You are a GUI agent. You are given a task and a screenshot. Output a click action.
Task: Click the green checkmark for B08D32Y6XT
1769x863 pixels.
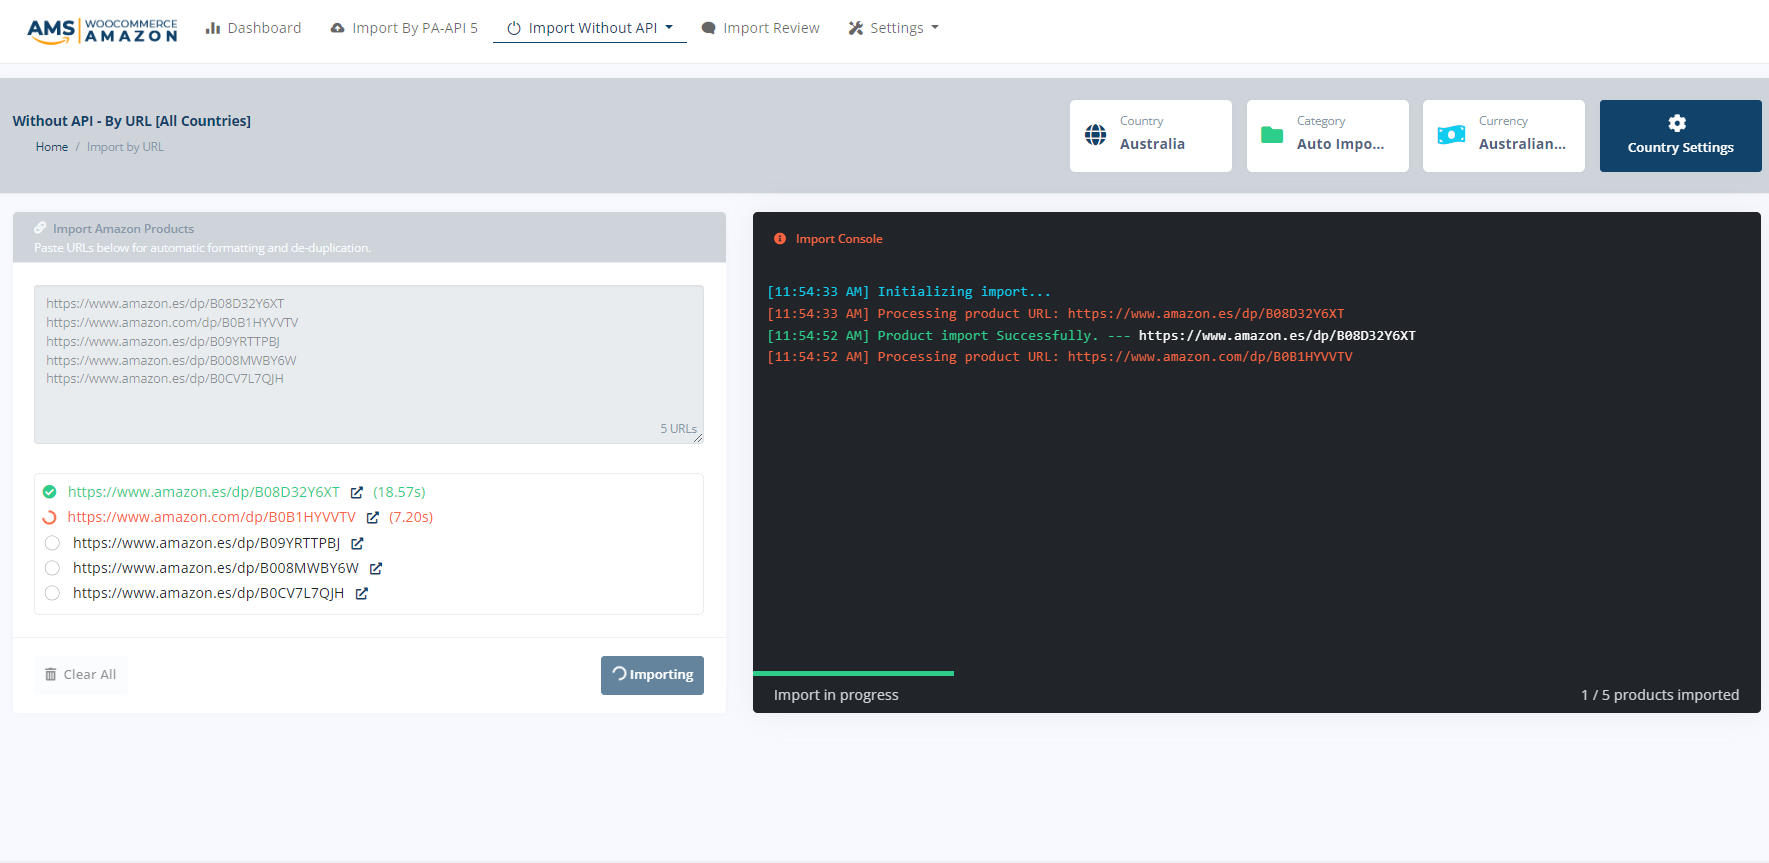point(50,492)
